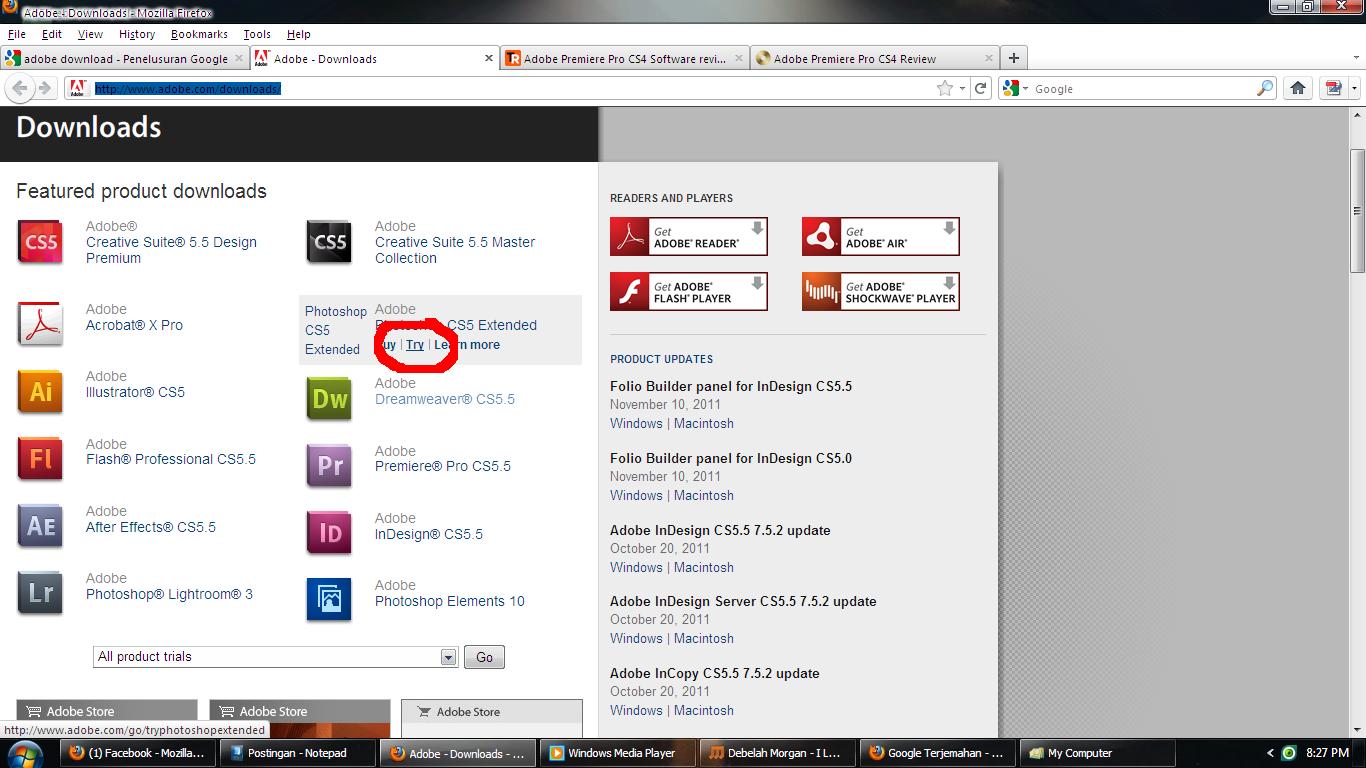Click the Photoshop Elements 10 icon
1366x768 pixels.
330,600
